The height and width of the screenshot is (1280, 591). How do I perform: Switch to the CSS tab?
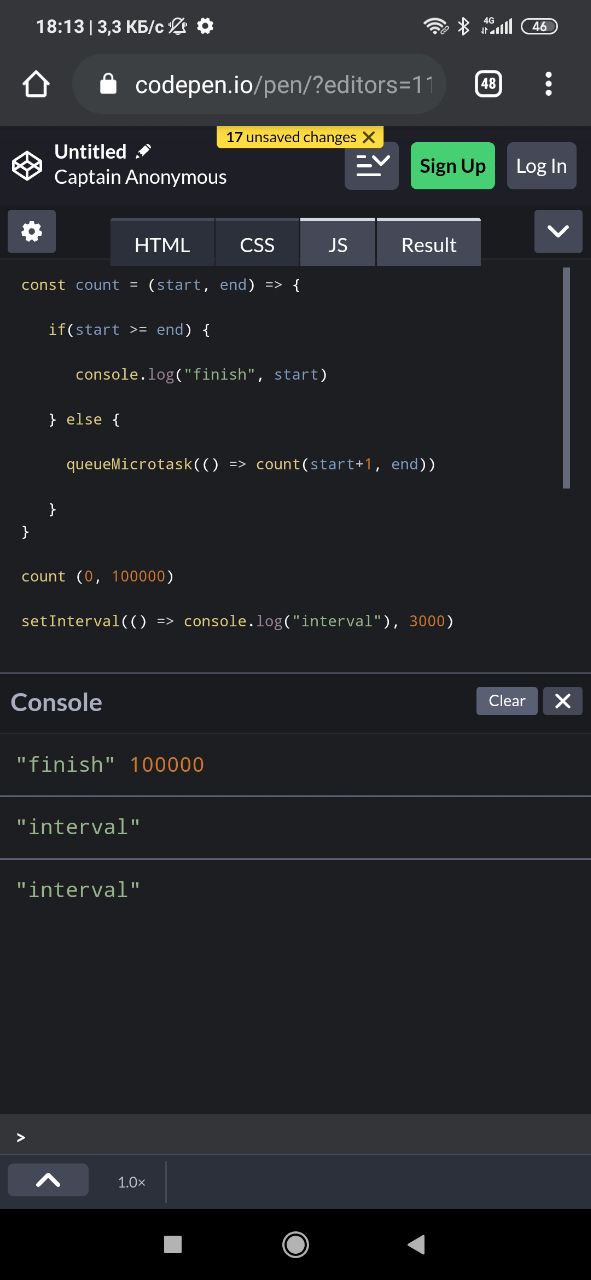click(x=257, y=243)
